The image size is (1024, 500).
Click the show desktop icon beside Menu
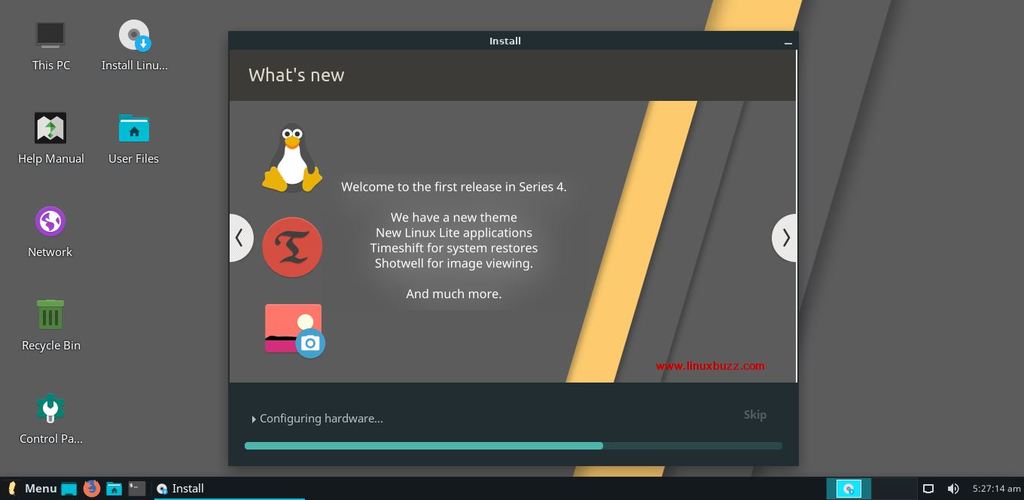(x=69, y=488)
